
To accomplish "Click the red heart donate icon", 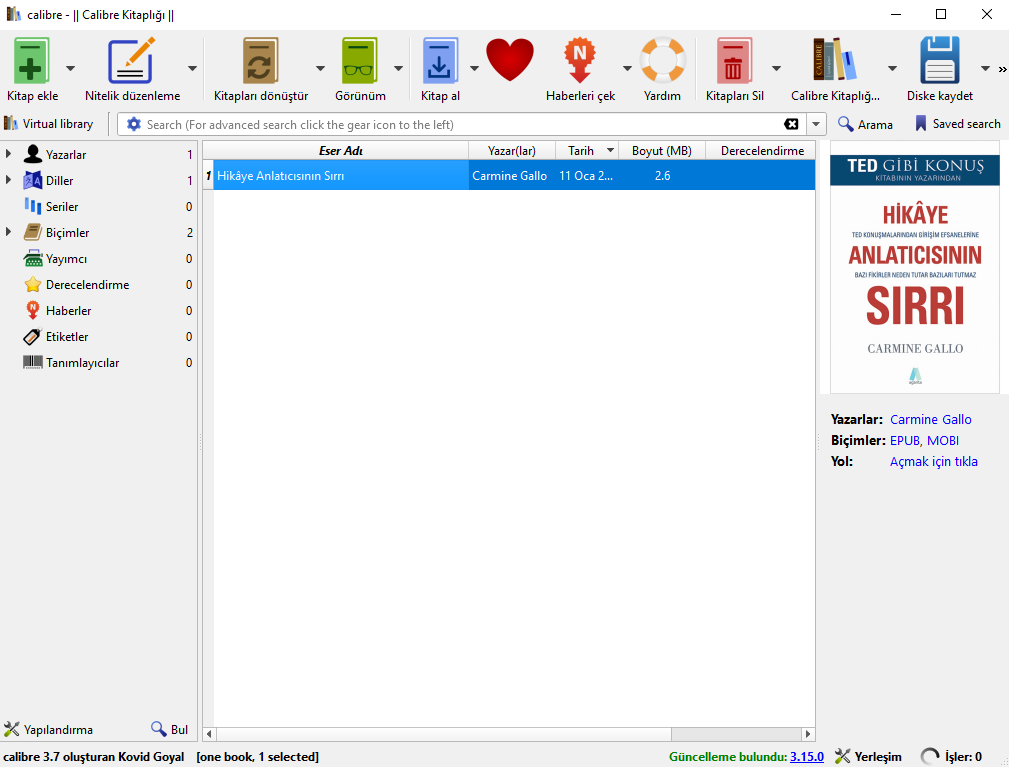I will point(510,60).
